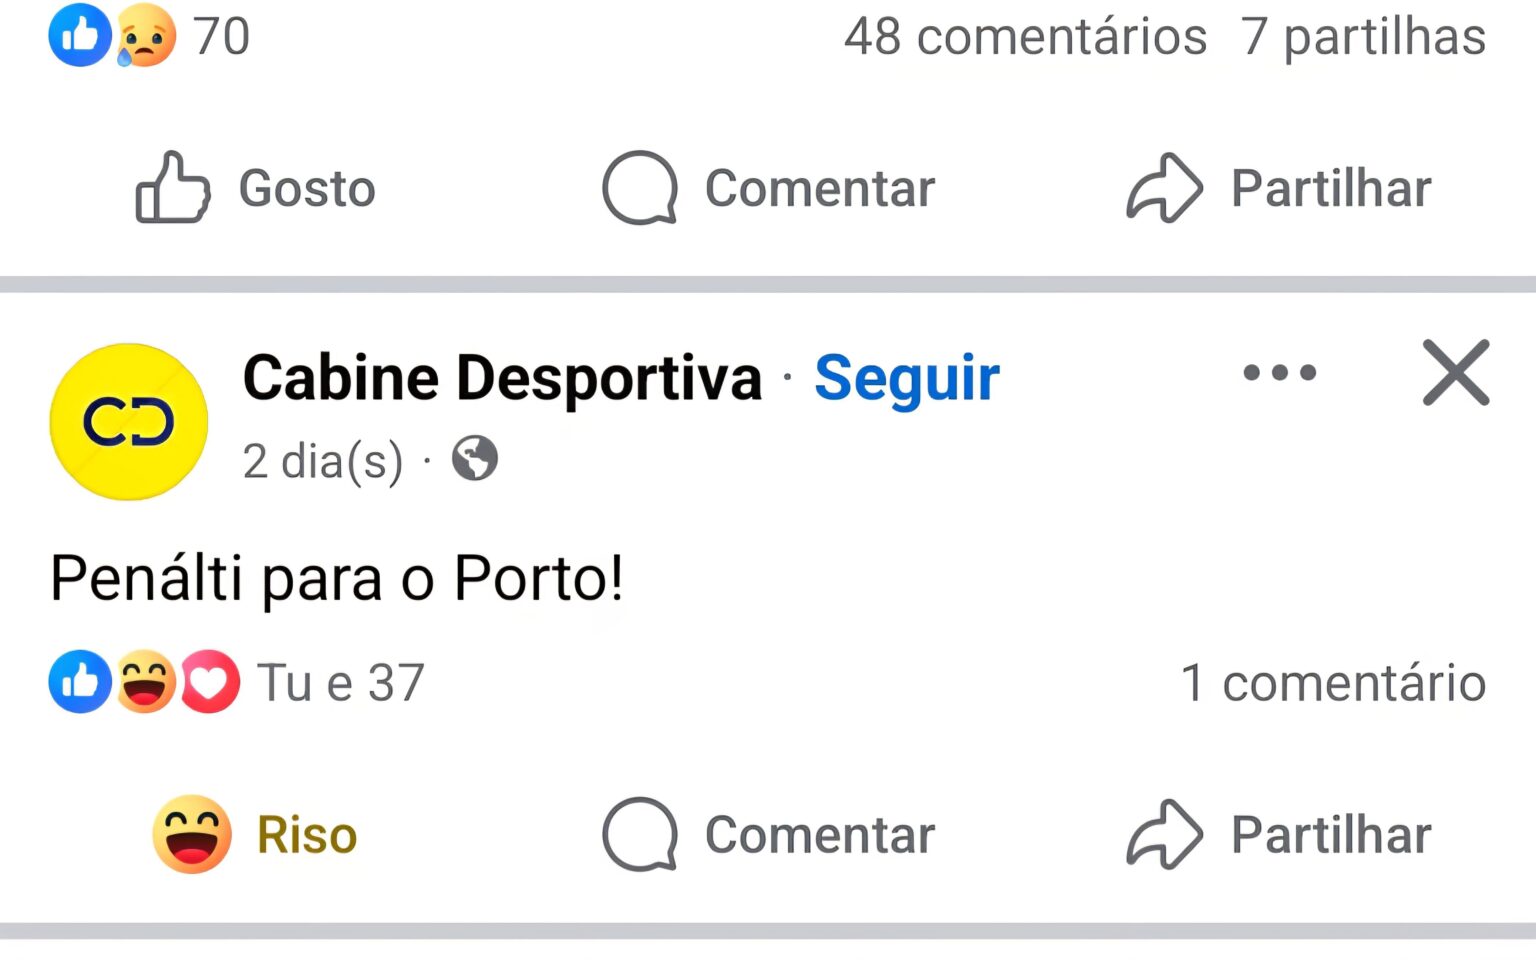The height and width of the screenshot is (964, 1536).
Task: Click the yellow laughing icon next to Riso
Action: [x=190, y=833]
